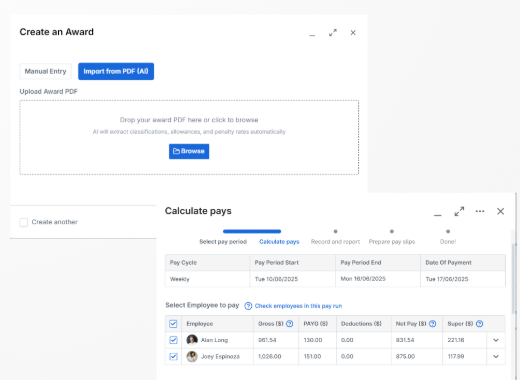Uncheck Alan Long's pay checkbox
This screenshot has height=380, width=520.
[x=173, y=340]
